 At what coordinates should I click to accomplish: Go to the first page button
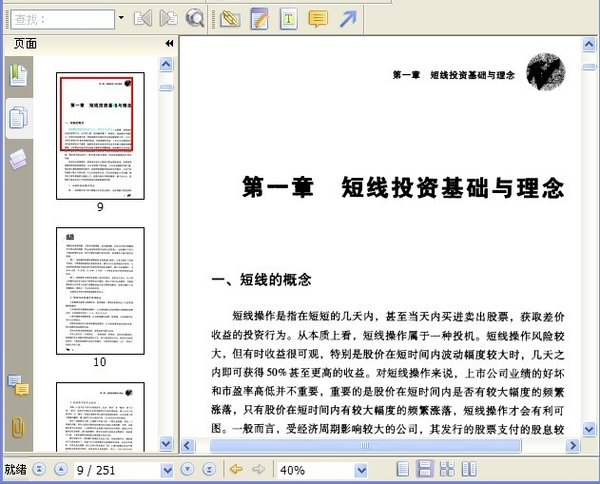(x=39, y=469)
